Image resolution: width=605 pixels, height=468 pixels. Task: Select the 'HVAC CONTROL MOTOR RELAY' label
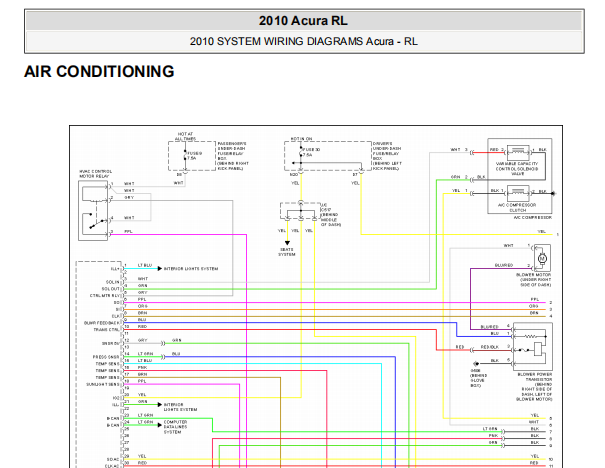point(95,174)
